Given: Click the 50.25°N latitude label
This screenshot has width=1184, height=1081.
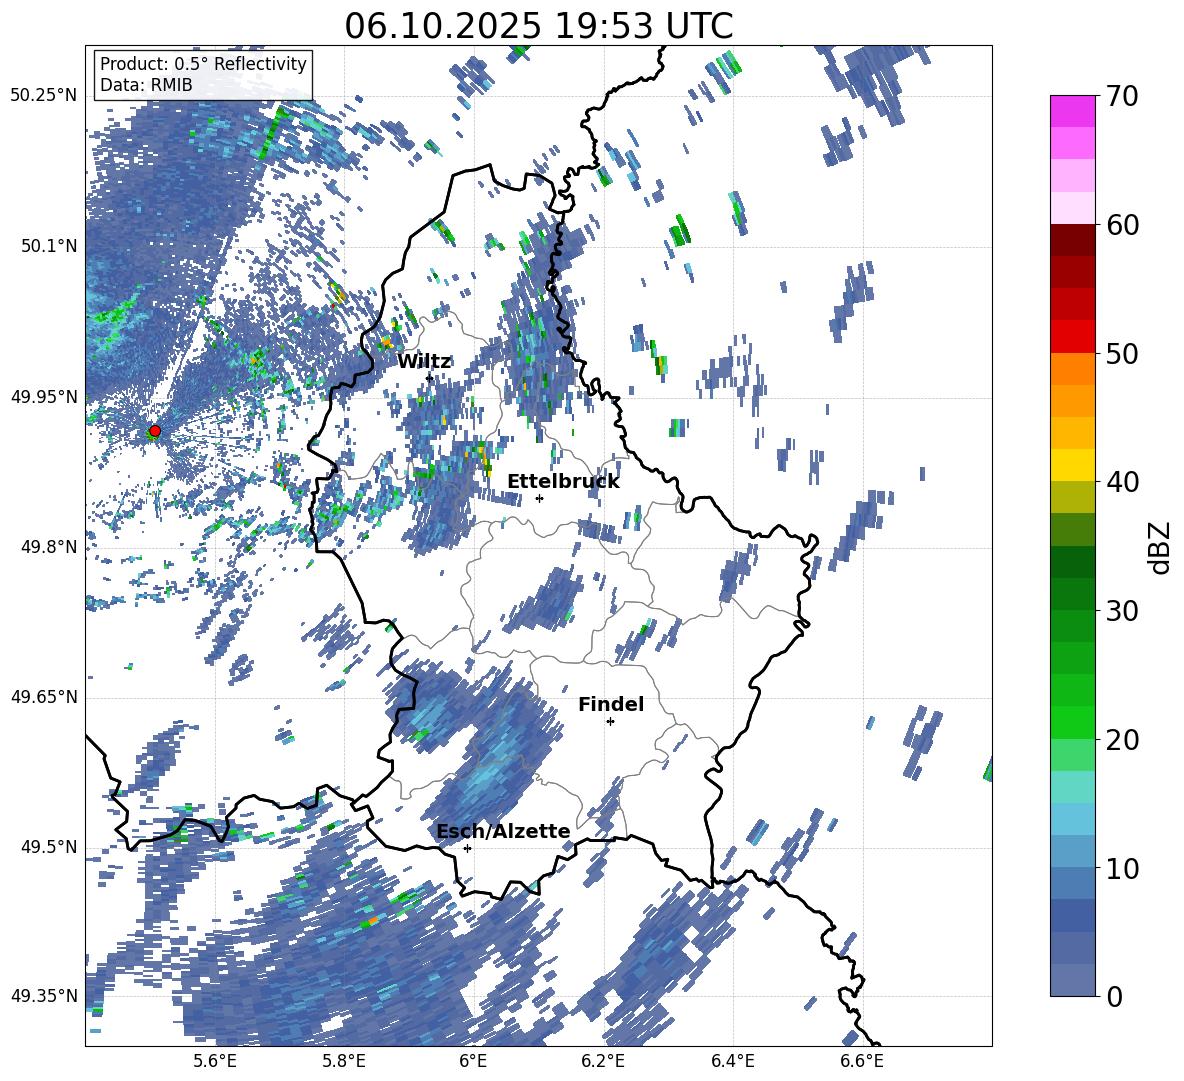Looking at the screenshot, I should click(x=43, y=96).
